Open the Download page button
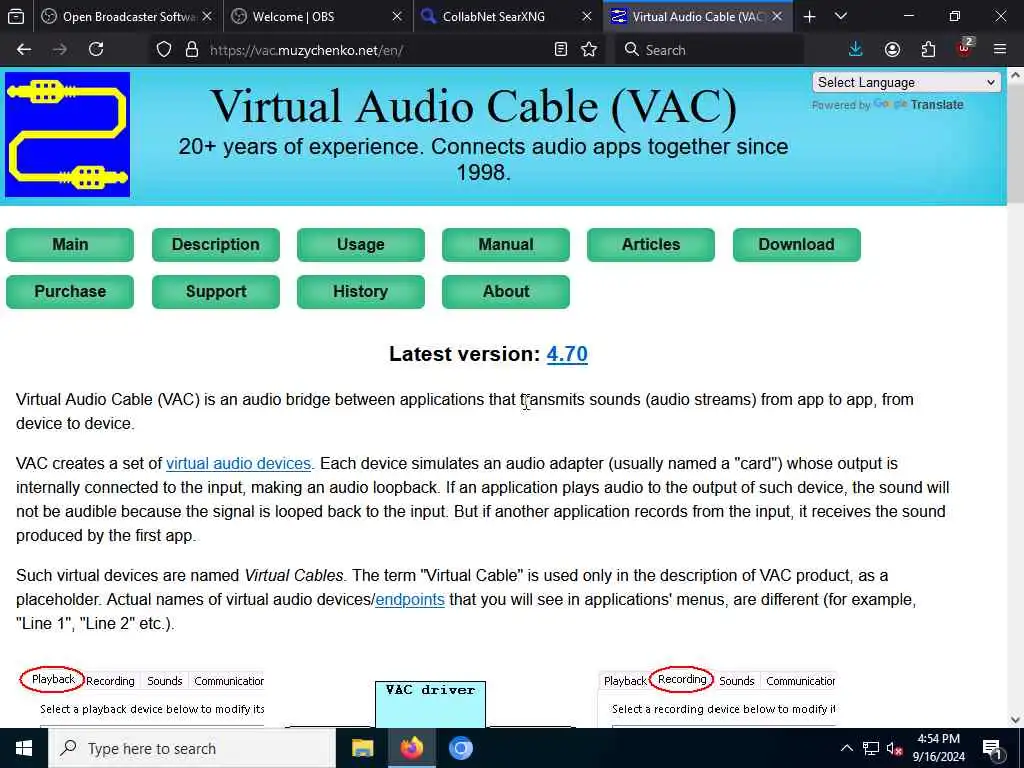This screenshot has height=768, width=1024. (796, 244)
